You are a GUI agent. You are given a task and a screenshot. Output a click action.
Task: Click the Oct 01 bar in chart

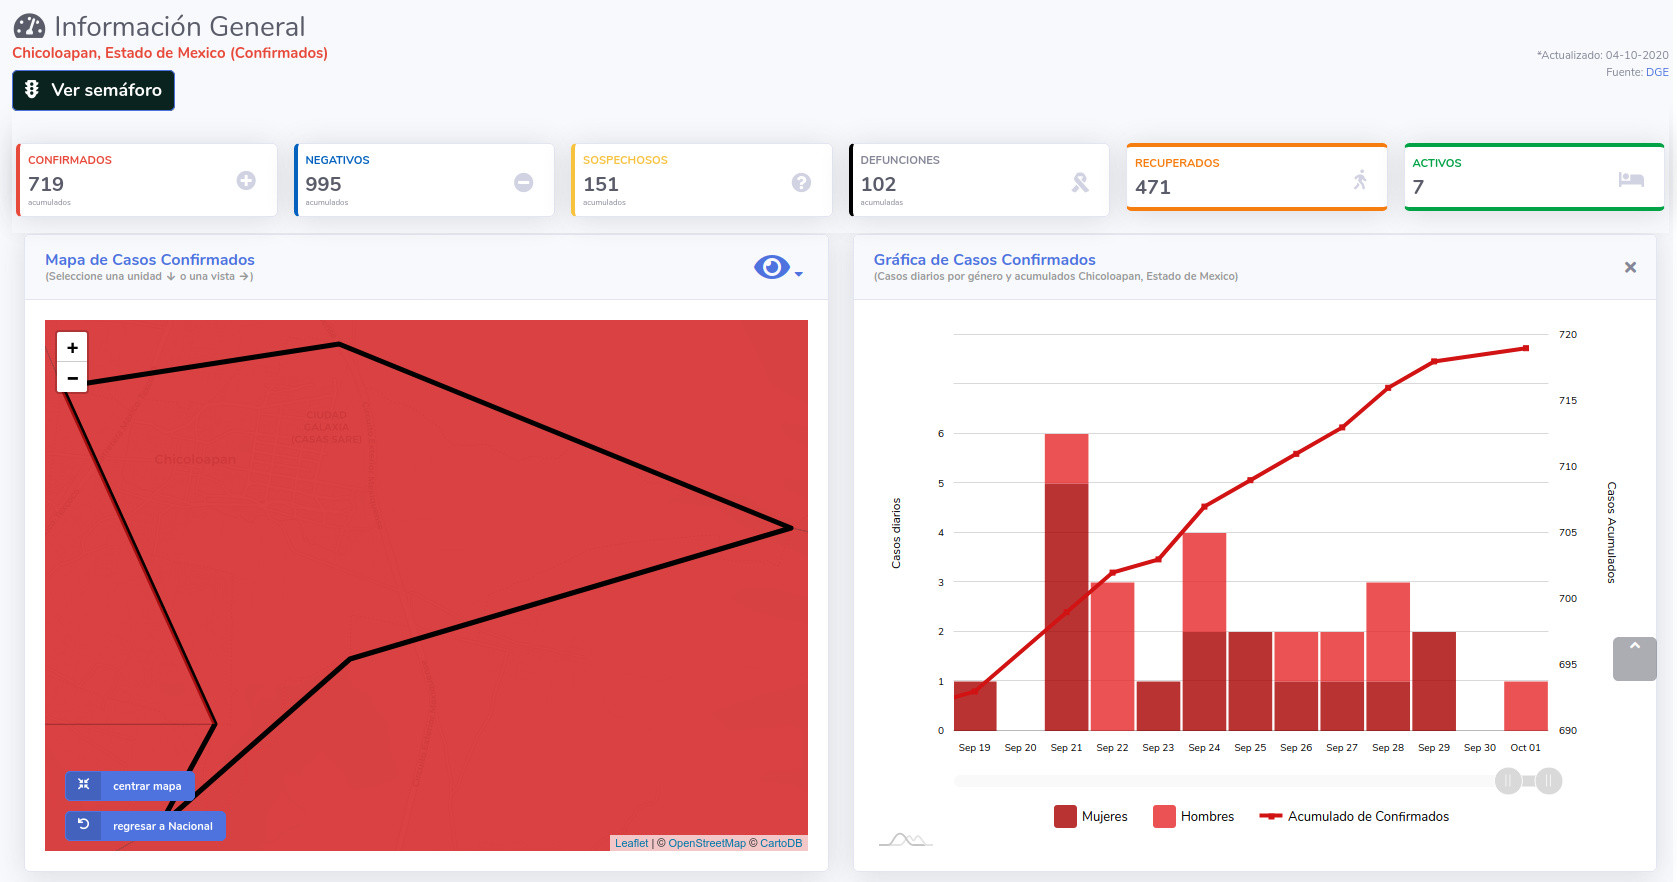tap(1526, 706)
